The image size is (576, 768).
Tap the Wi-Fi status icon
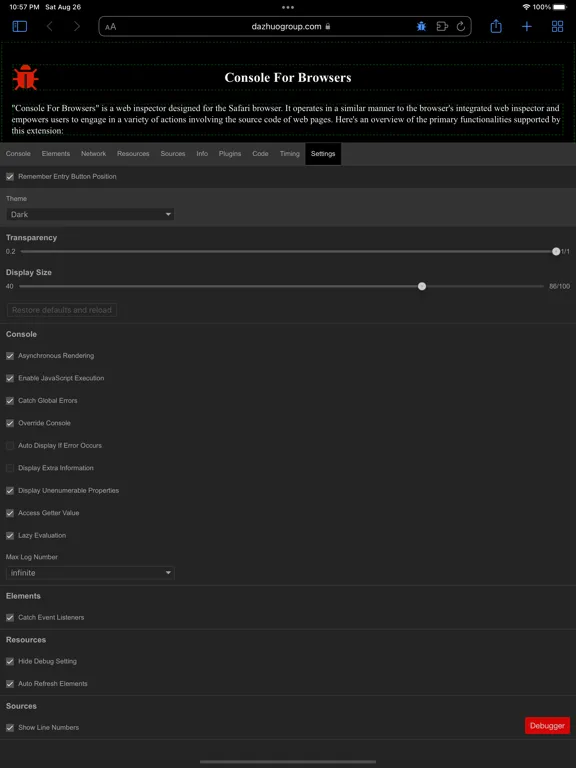click(526, 7)
